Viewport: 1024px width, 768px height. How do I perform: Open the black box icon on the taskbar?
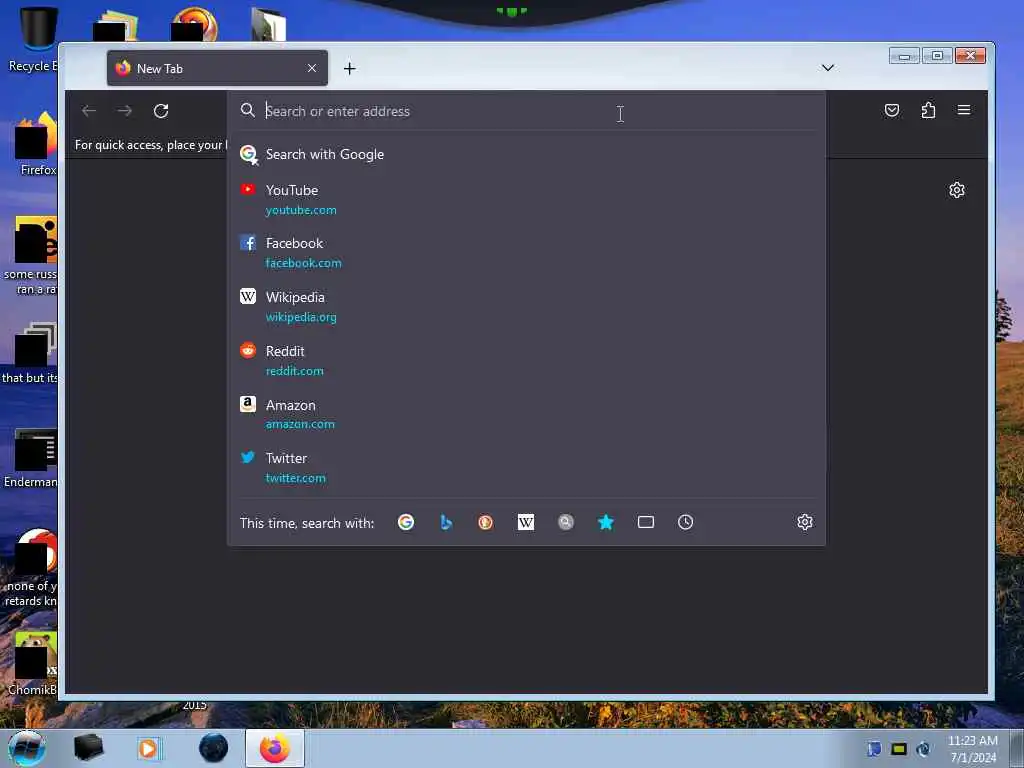tap(88, 748)
